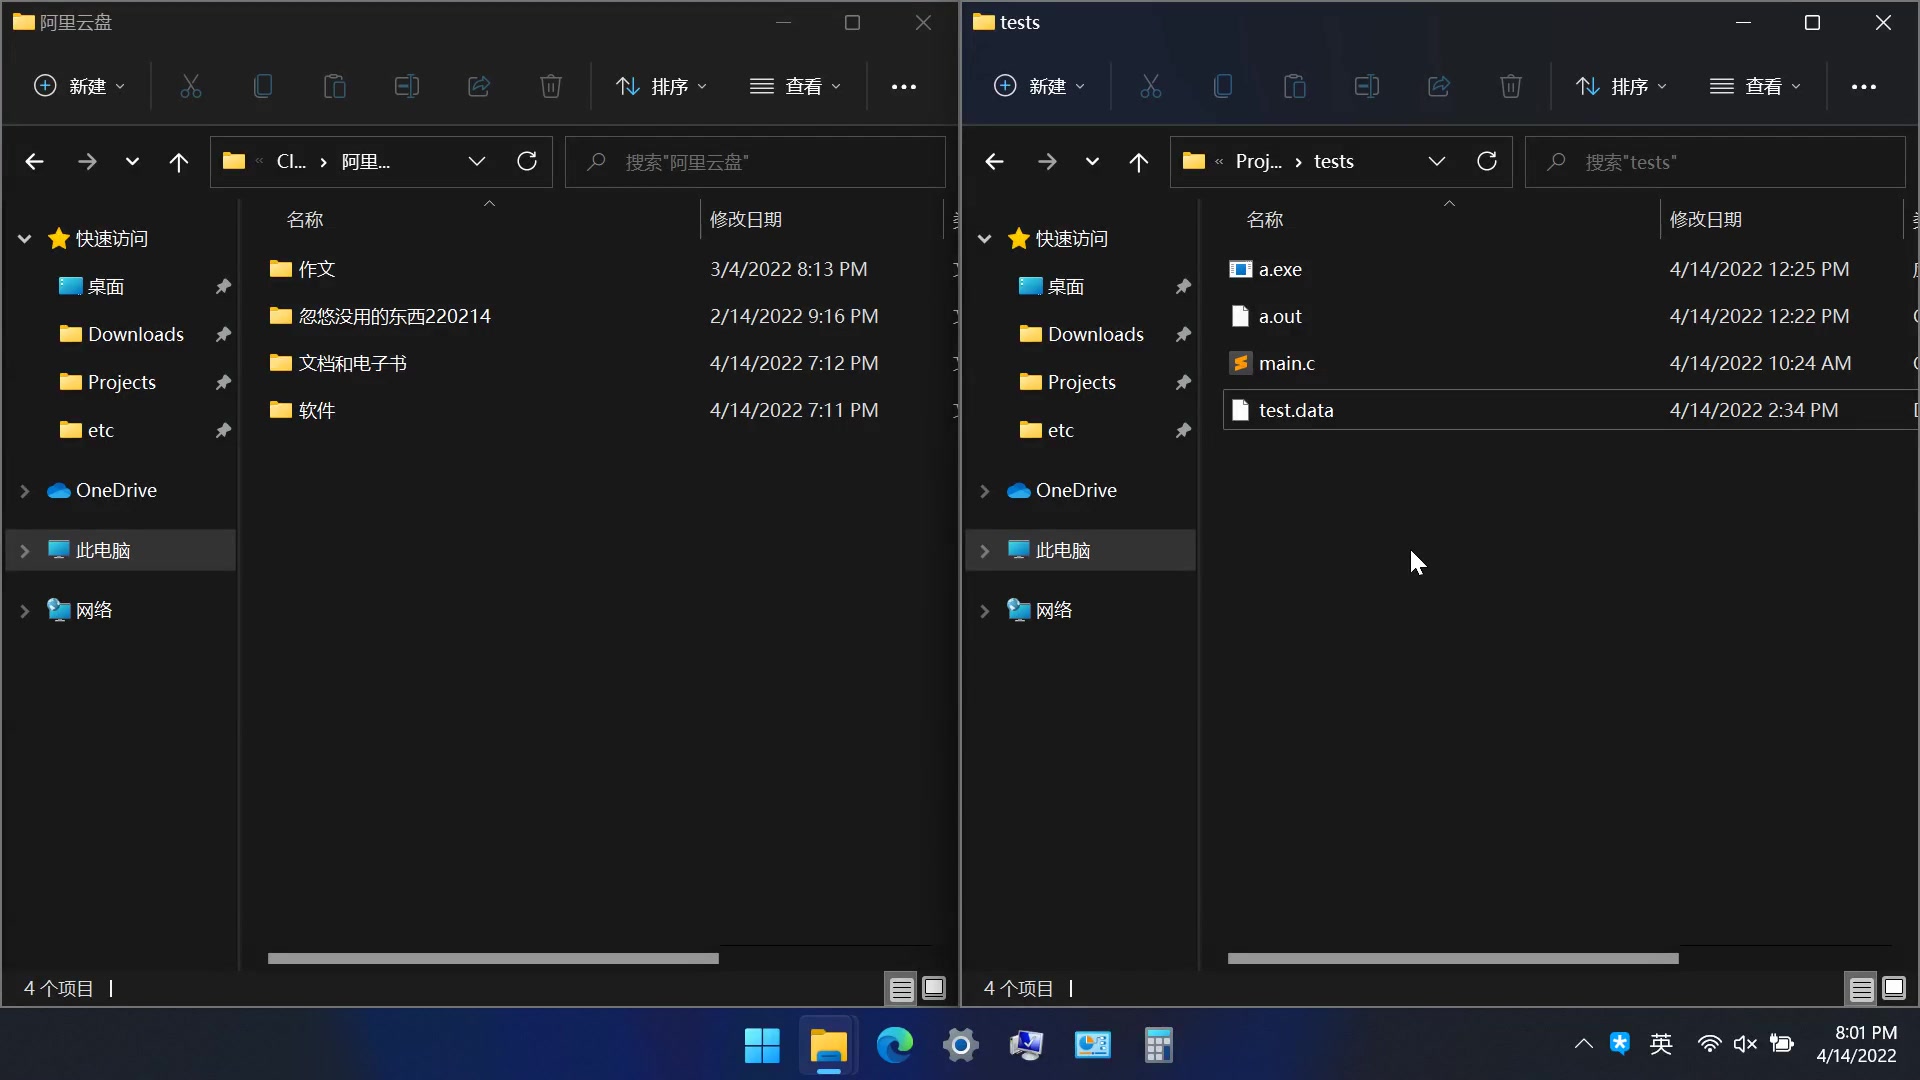Switch to large icons view in 阿里云盘 status bar

pos(934,989)
